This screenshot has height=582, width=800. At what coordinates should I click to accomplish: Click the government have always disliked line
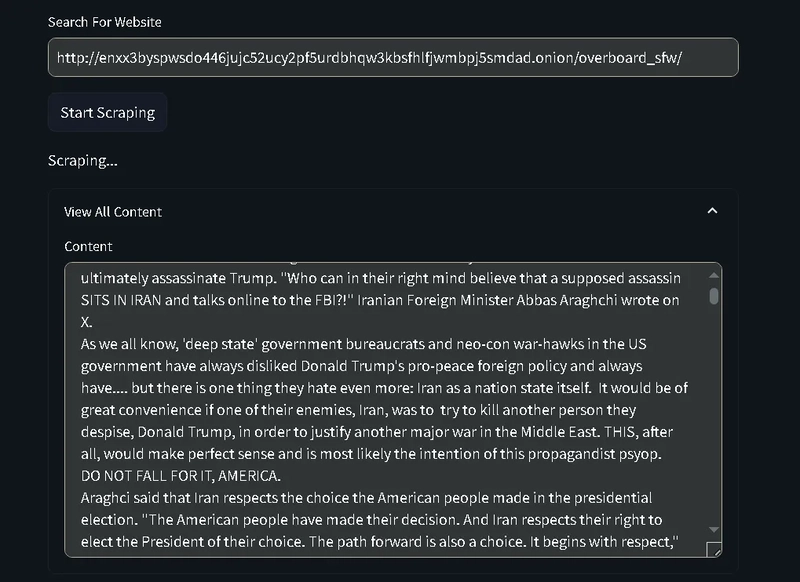pos(361,366)
